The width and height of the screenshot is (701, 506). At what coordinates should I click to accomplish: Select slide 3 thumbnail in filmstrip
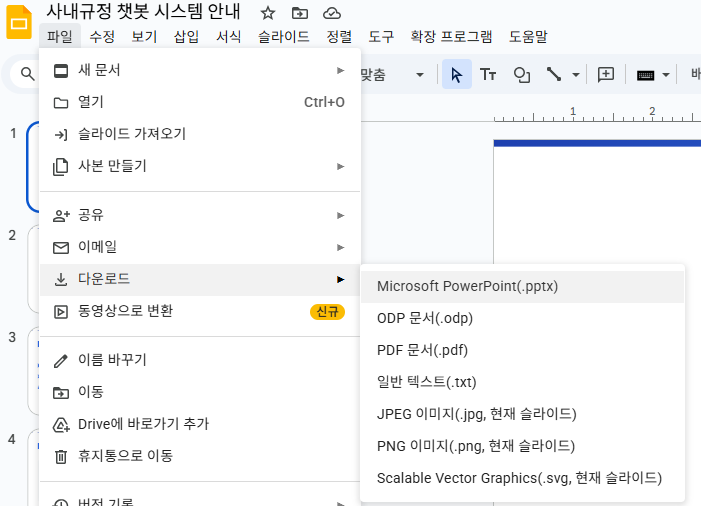click(34, 371)
